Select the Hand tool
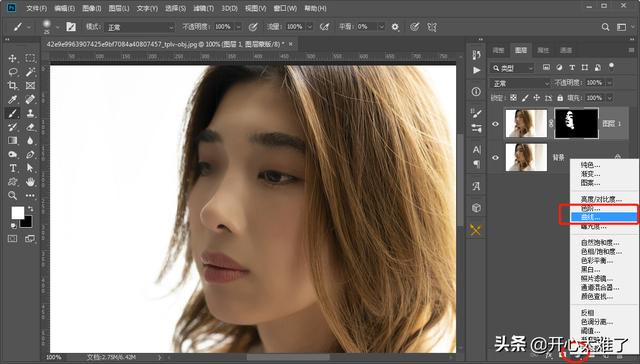 pos(30,182)
